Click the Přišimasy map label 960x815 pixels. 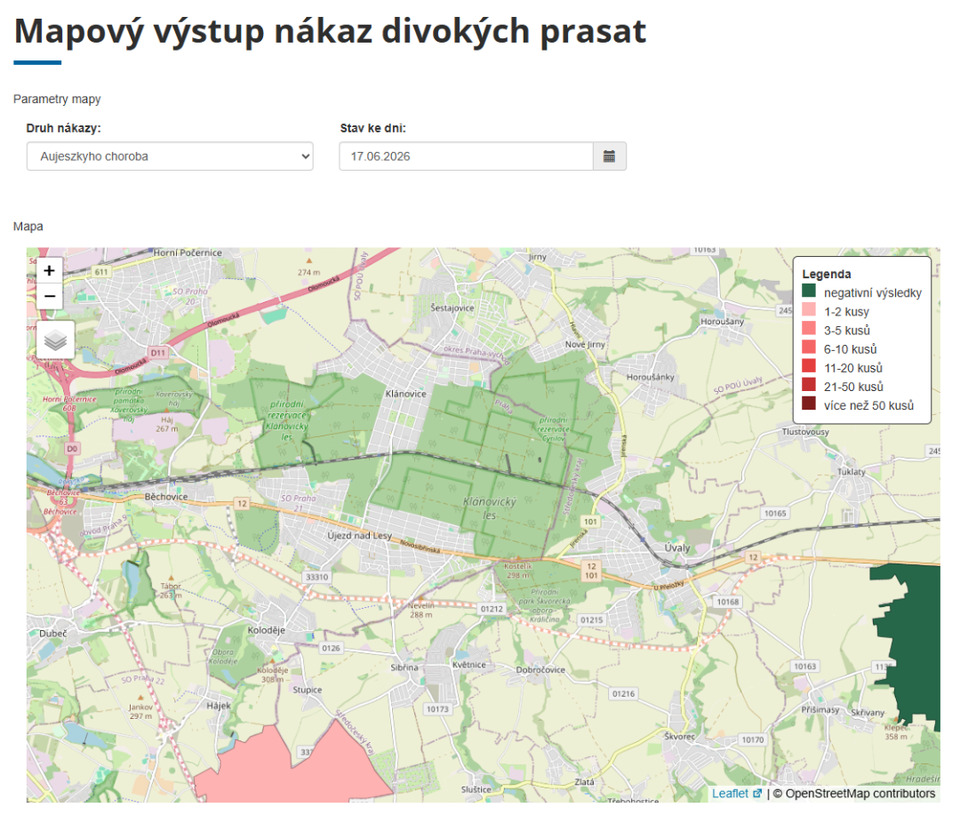[820, 710]
